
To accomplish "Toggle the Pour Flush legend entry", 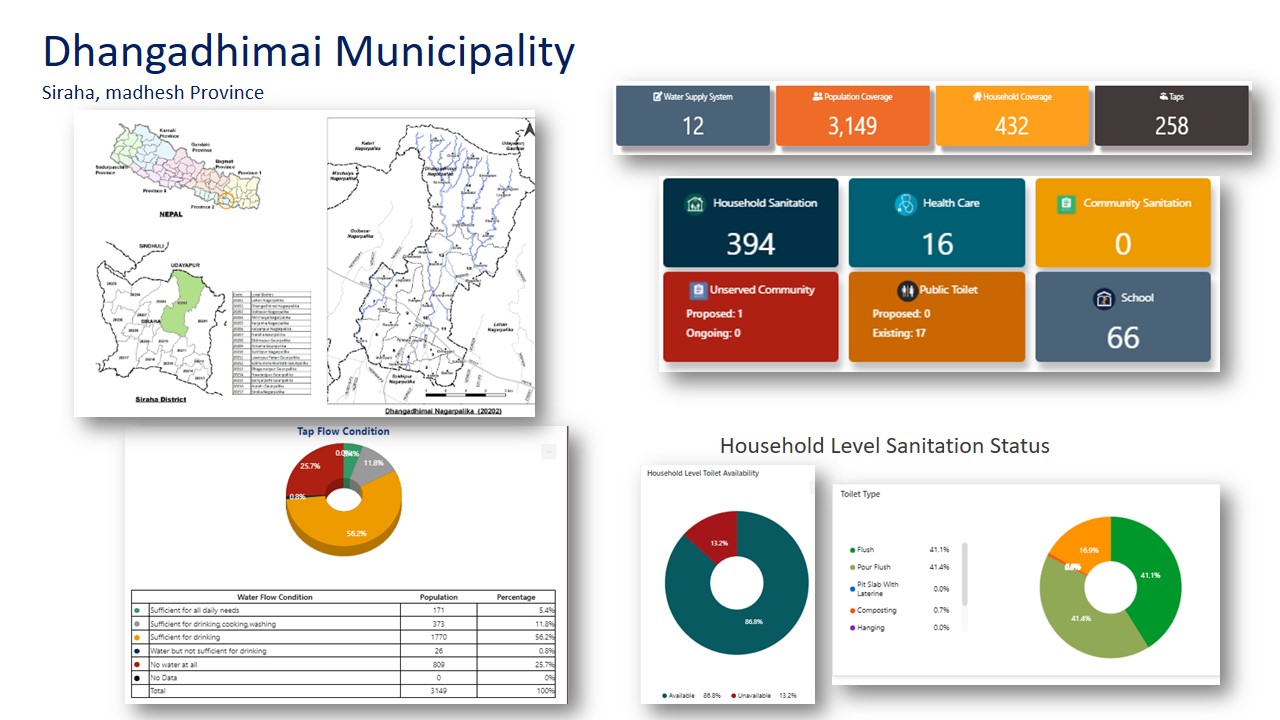I will click(875, 567).
